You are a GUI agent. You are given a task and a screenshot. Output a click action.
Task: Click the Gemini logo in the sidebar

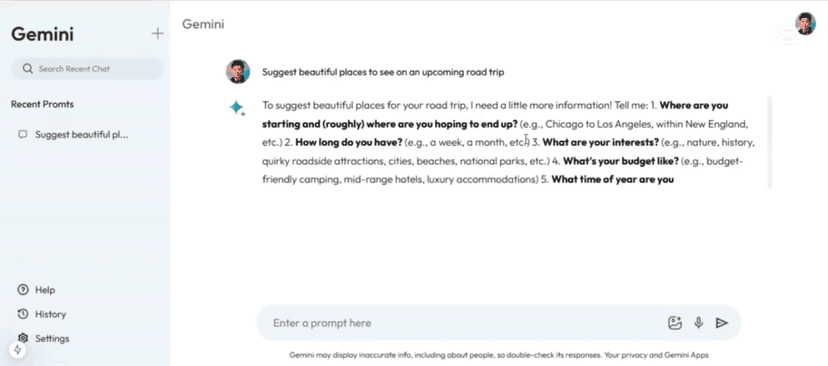pyautogui.click(x=42, y=34)
